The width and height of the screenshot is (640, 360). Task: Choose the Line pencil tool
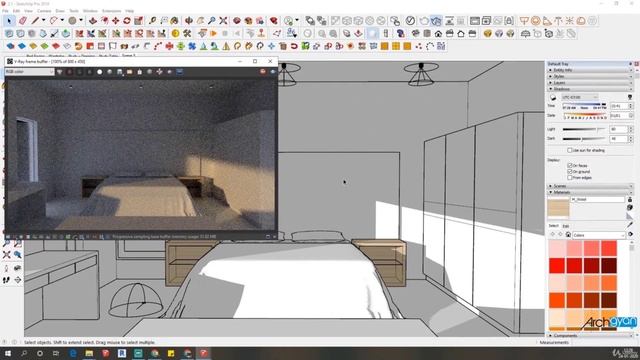(36, 20)
